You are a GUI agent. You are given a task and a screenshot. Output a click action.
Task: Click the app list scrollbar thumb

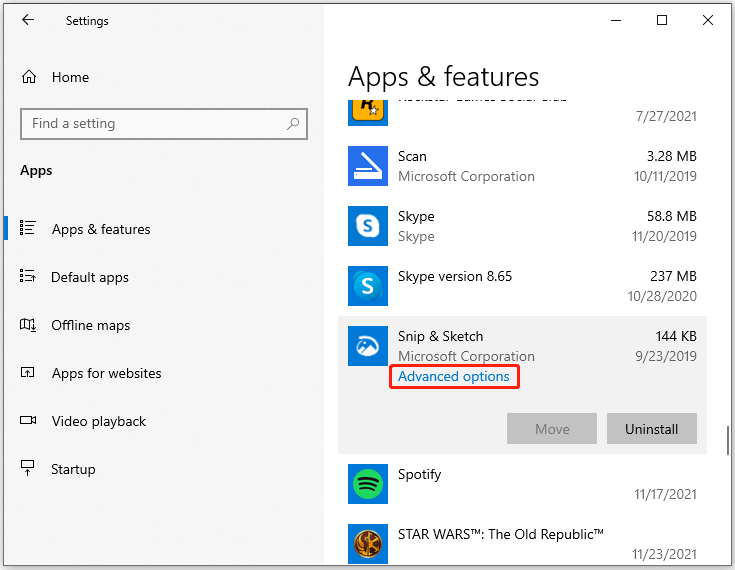pyautogui.click(x=728, y=440)
